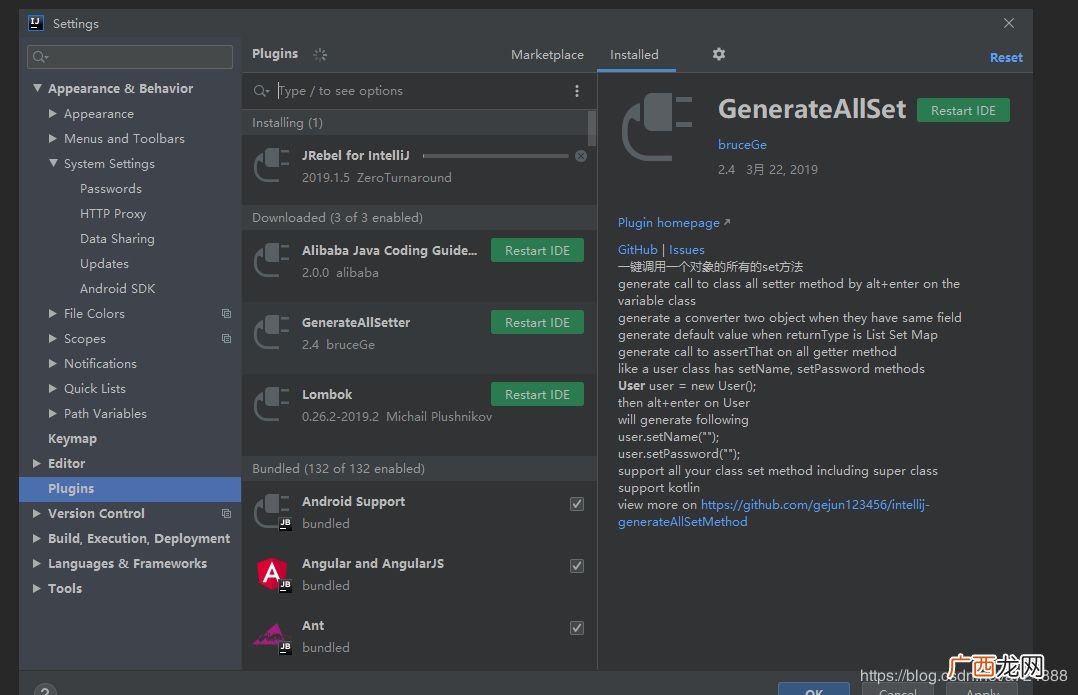This screenshot has width=1078, height=695.
Task: Expand the Editor settings section
Action: click(37, 463)
